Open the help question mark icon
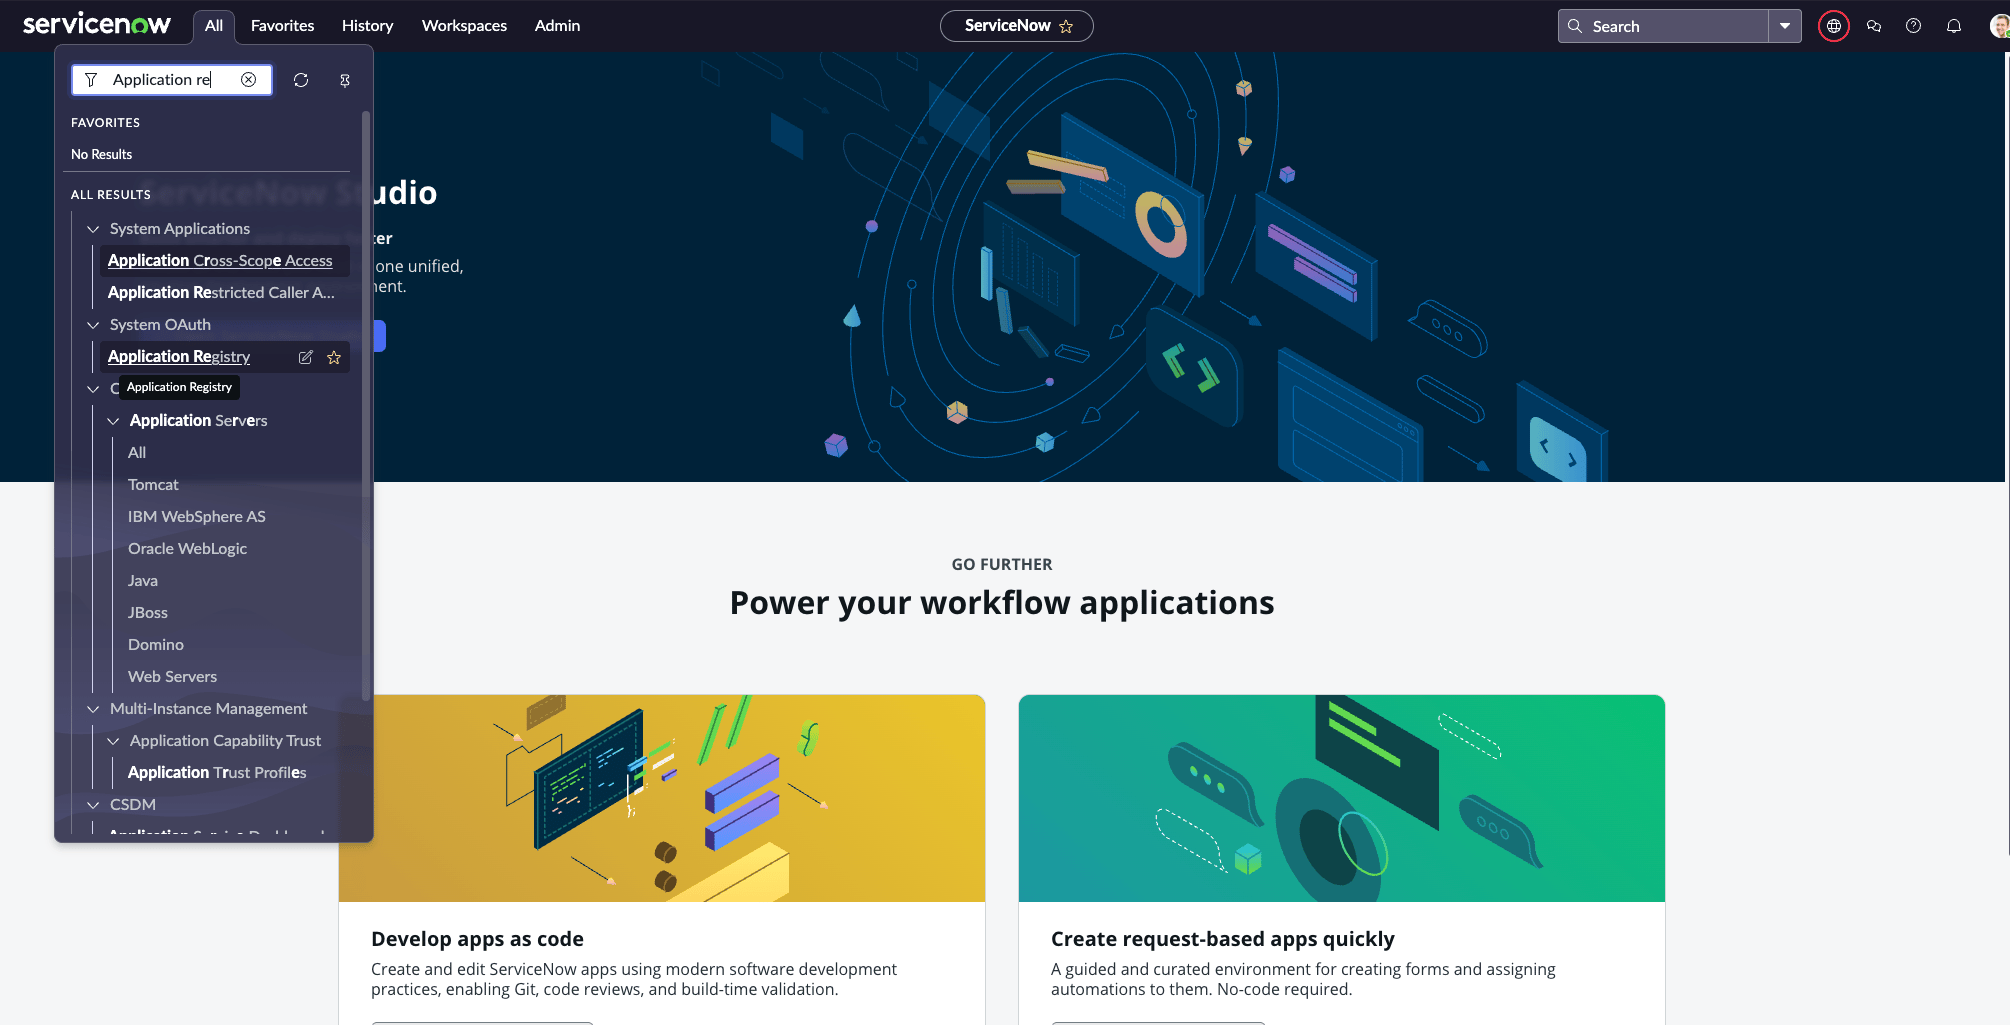 (x=1913, y=26)
